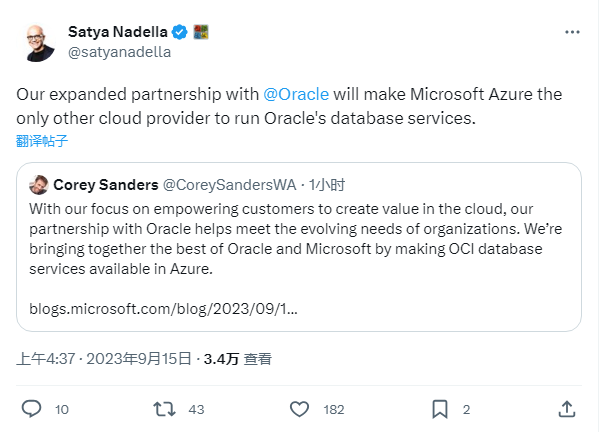600x432 pixels.
Task: Click the share upload icon
Action: tap(566, 409)
